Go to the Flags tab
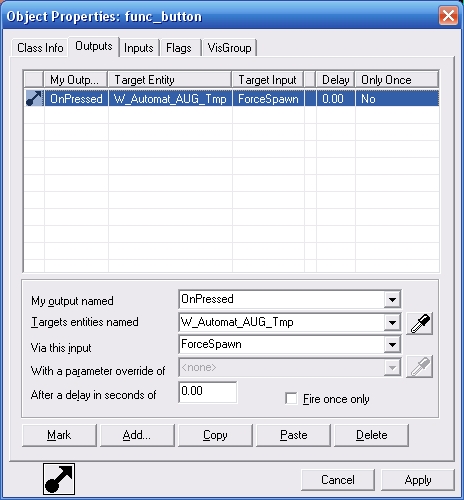 (x=179, y=48)
